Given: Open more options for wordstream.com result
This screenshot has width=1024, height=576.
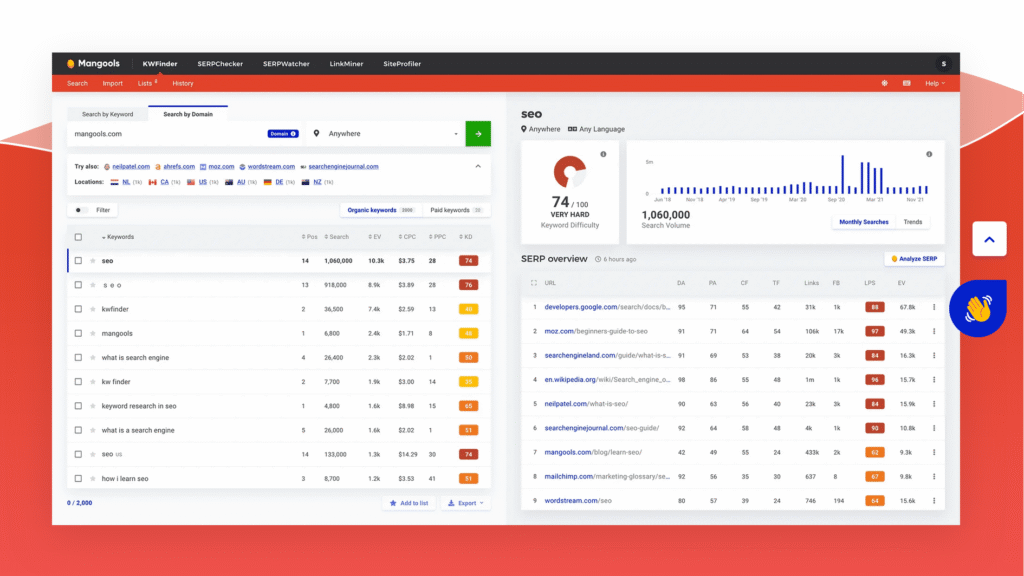Looking at the screenshot, I should pyautogui.click(x=934, y=501).
